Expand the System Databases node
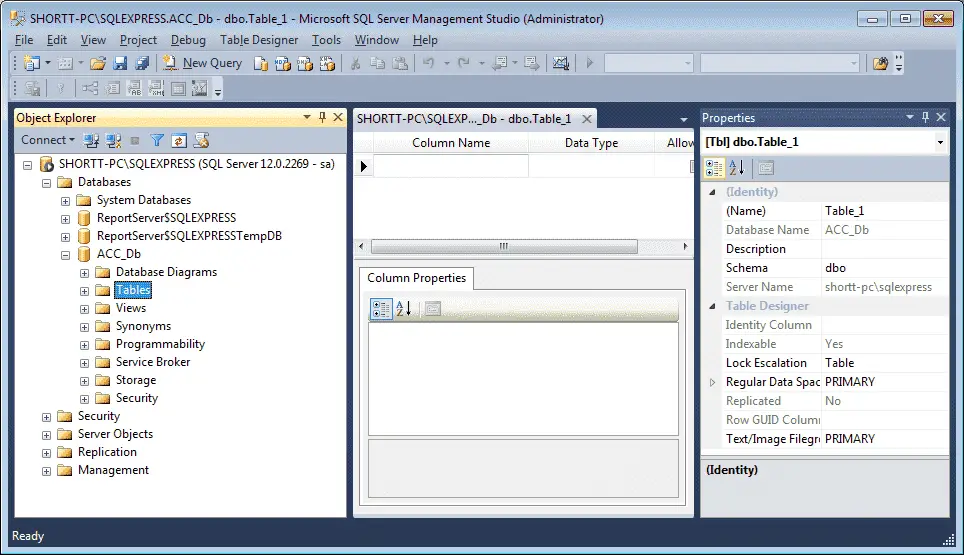Viewport: 964px width, 555px height. (65, 201)
